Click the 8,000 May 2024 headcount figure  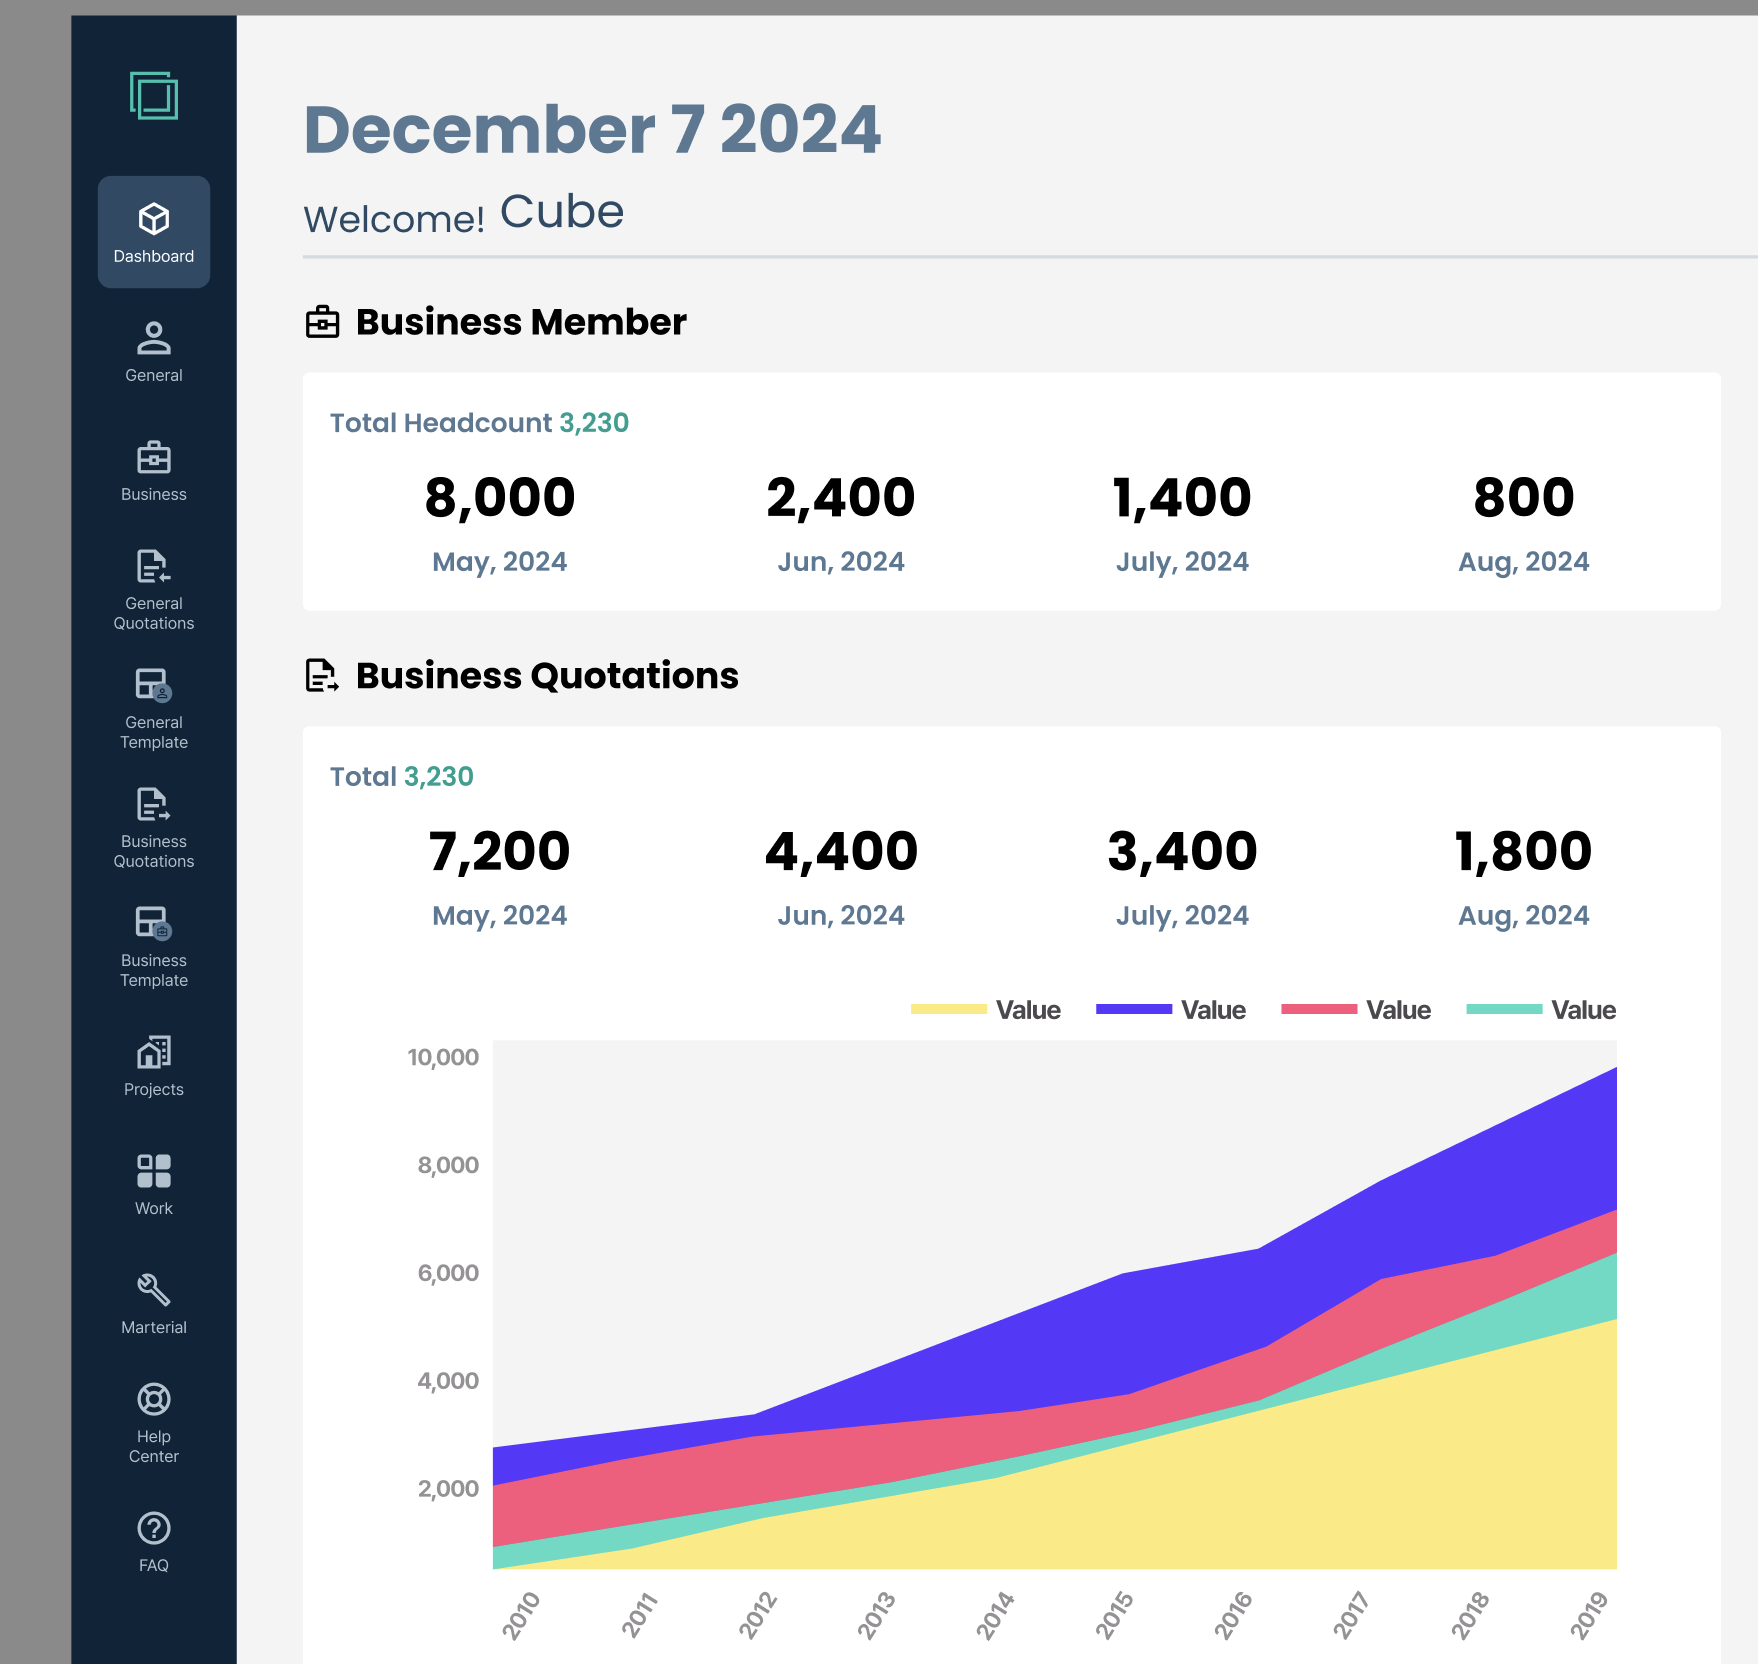click(499, 498)
